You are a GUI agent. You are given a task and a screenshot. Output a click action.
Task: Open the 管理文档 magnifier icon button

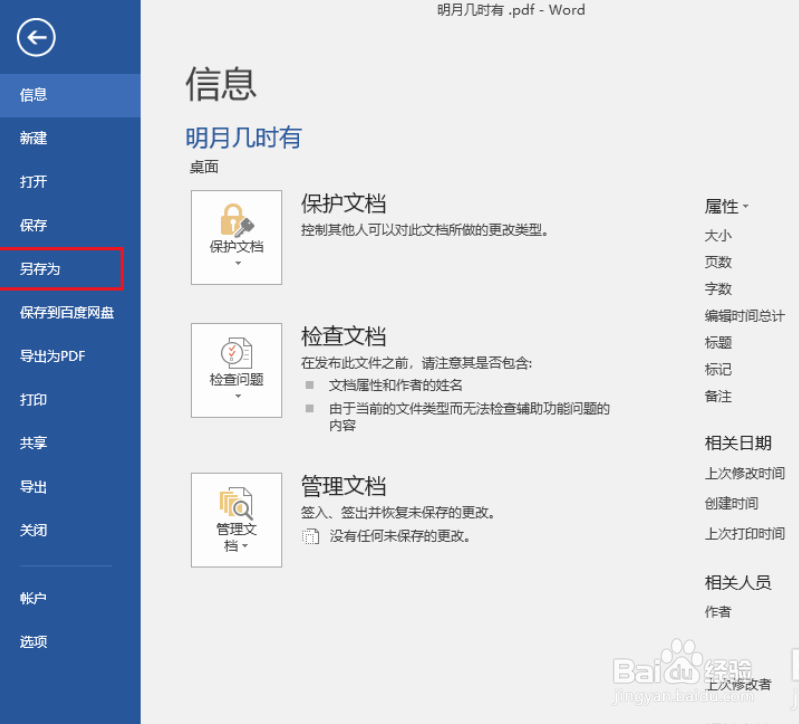(236, 520)
